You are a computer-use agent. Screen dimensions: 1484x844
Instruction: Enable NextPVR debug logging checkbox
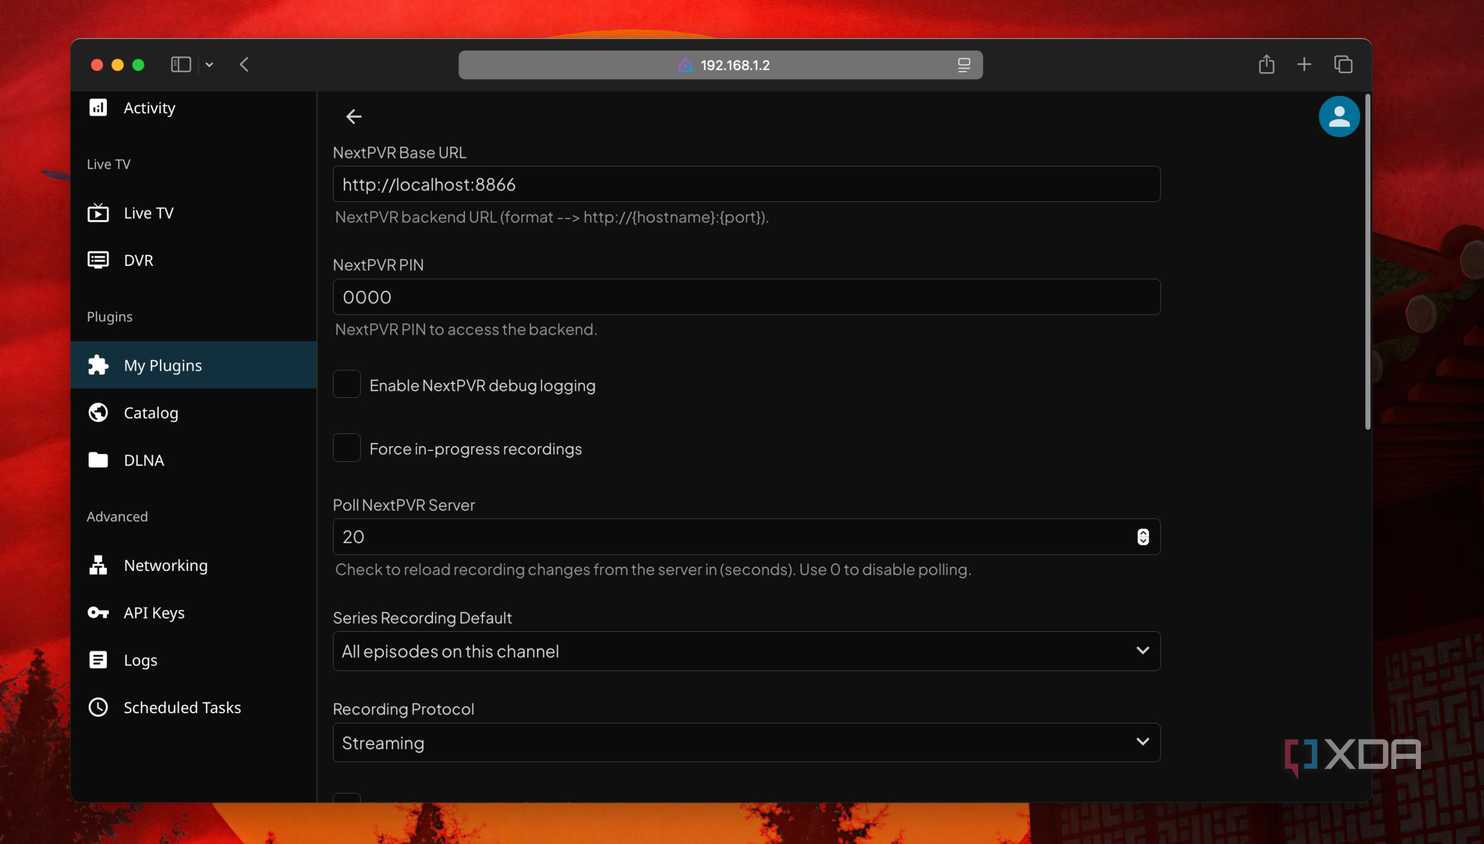pyautogui.click(x=346, y=384)
